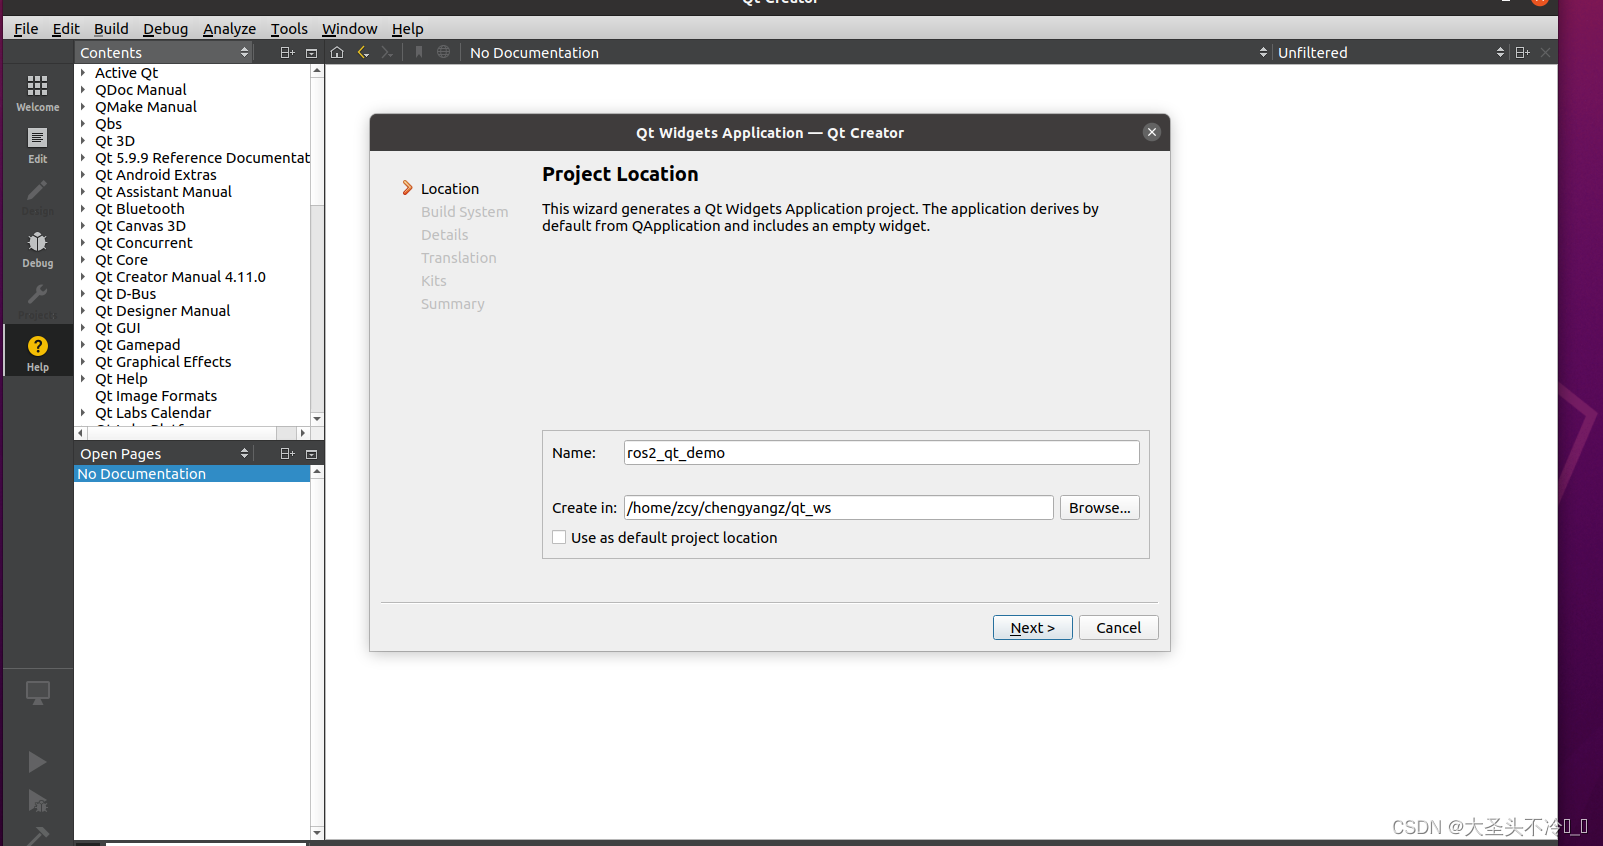Open the Welcome mode
1603x846 pixels.
37,93
